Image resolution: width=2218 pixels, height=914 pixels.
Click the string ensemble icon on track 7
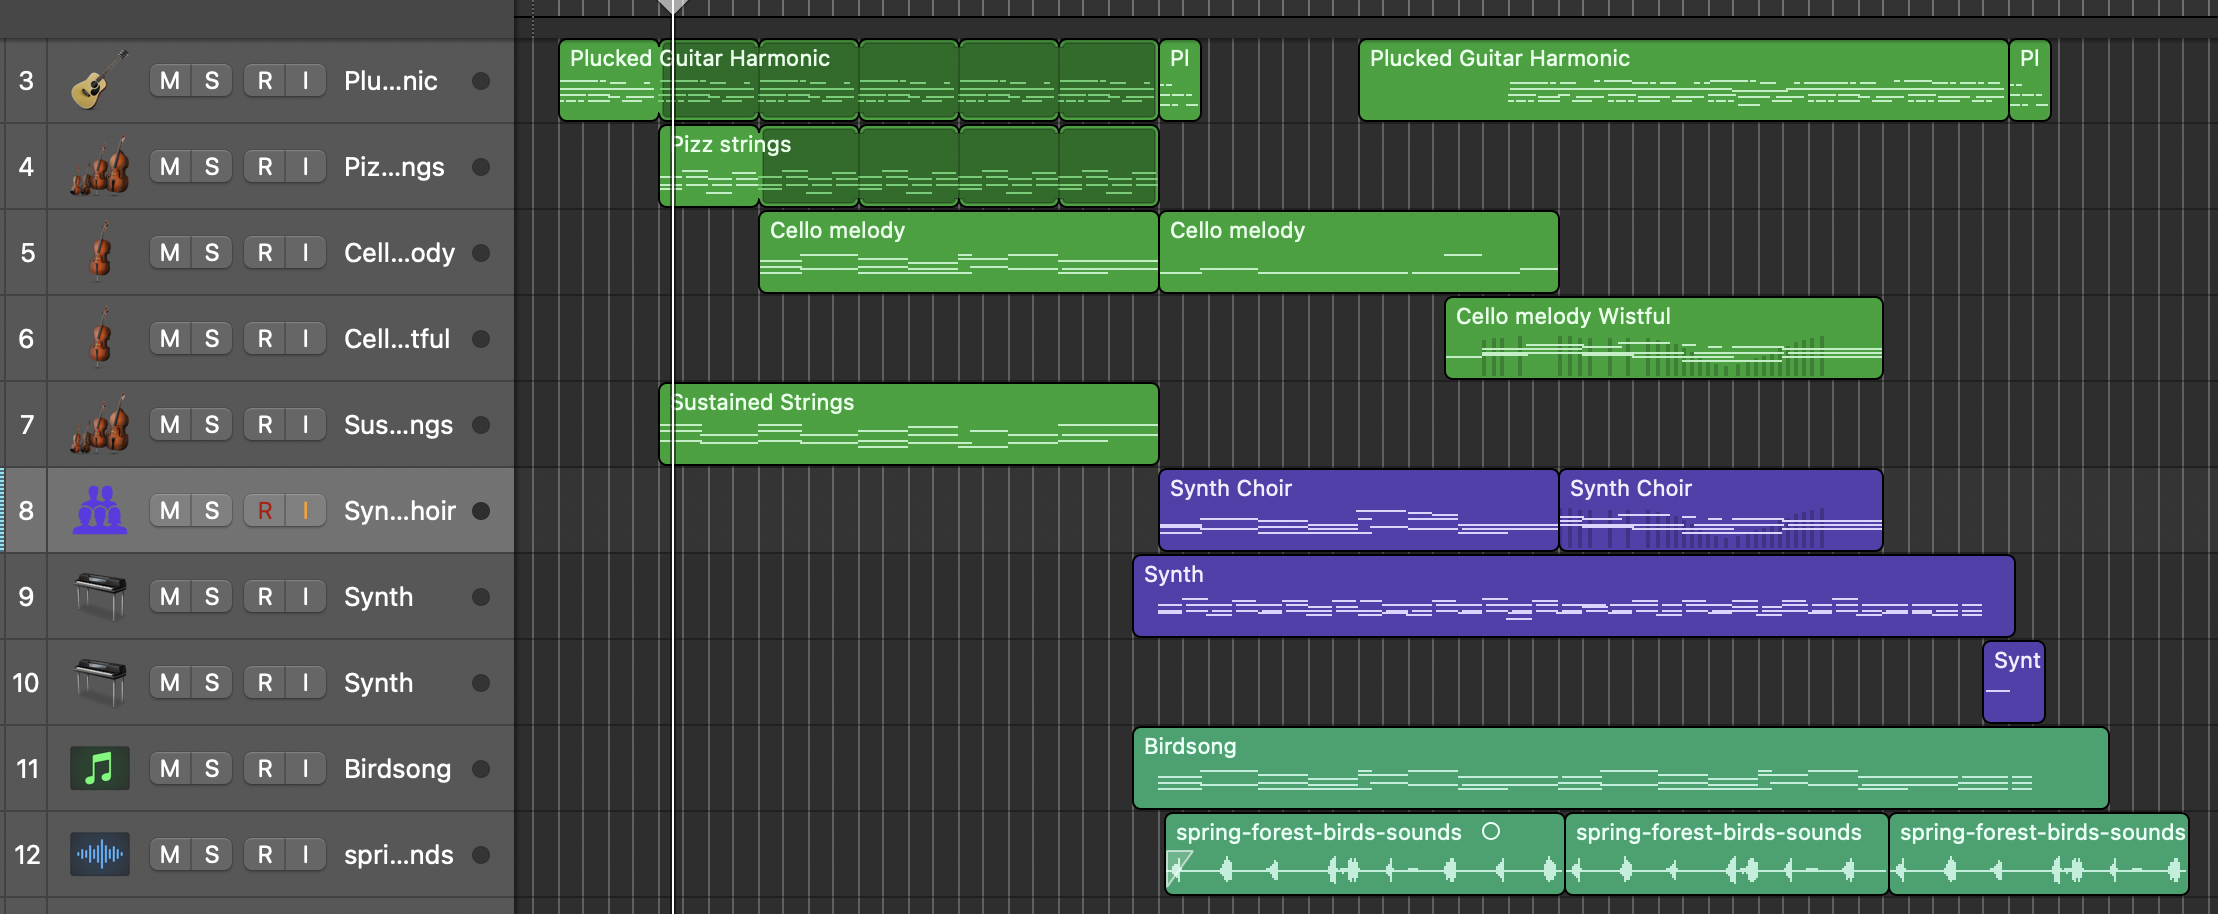click(99, 424)
